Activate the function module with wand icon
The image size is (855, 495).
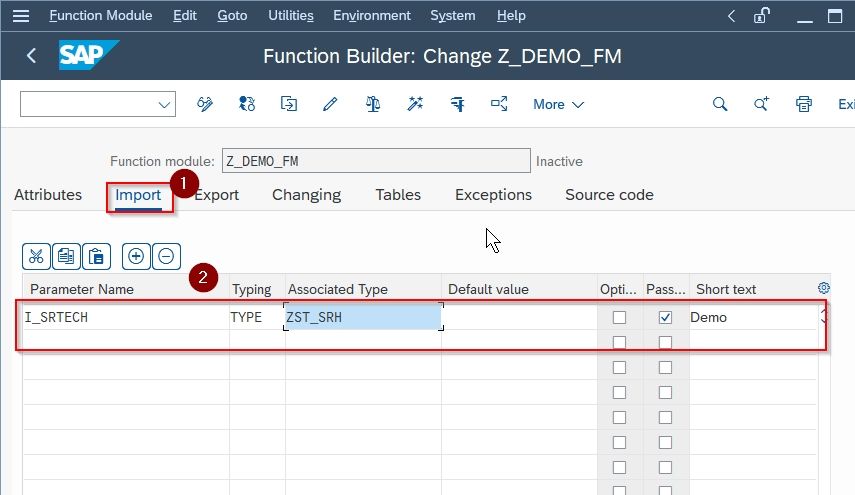415,104
